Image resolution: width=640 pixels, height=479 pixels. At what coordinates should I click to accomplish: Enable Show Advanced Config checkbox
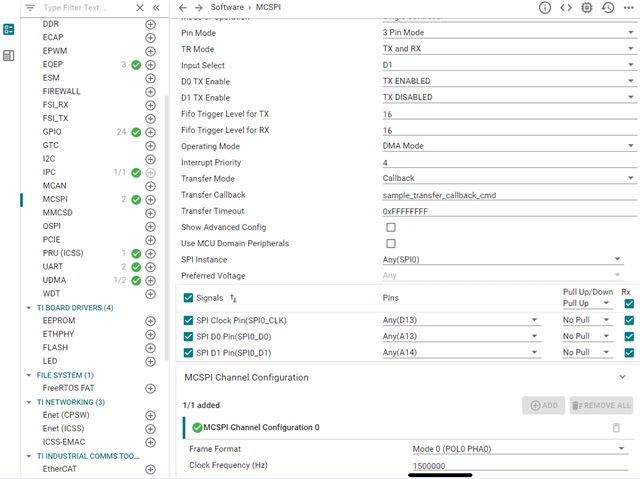[x=391, y=227]
